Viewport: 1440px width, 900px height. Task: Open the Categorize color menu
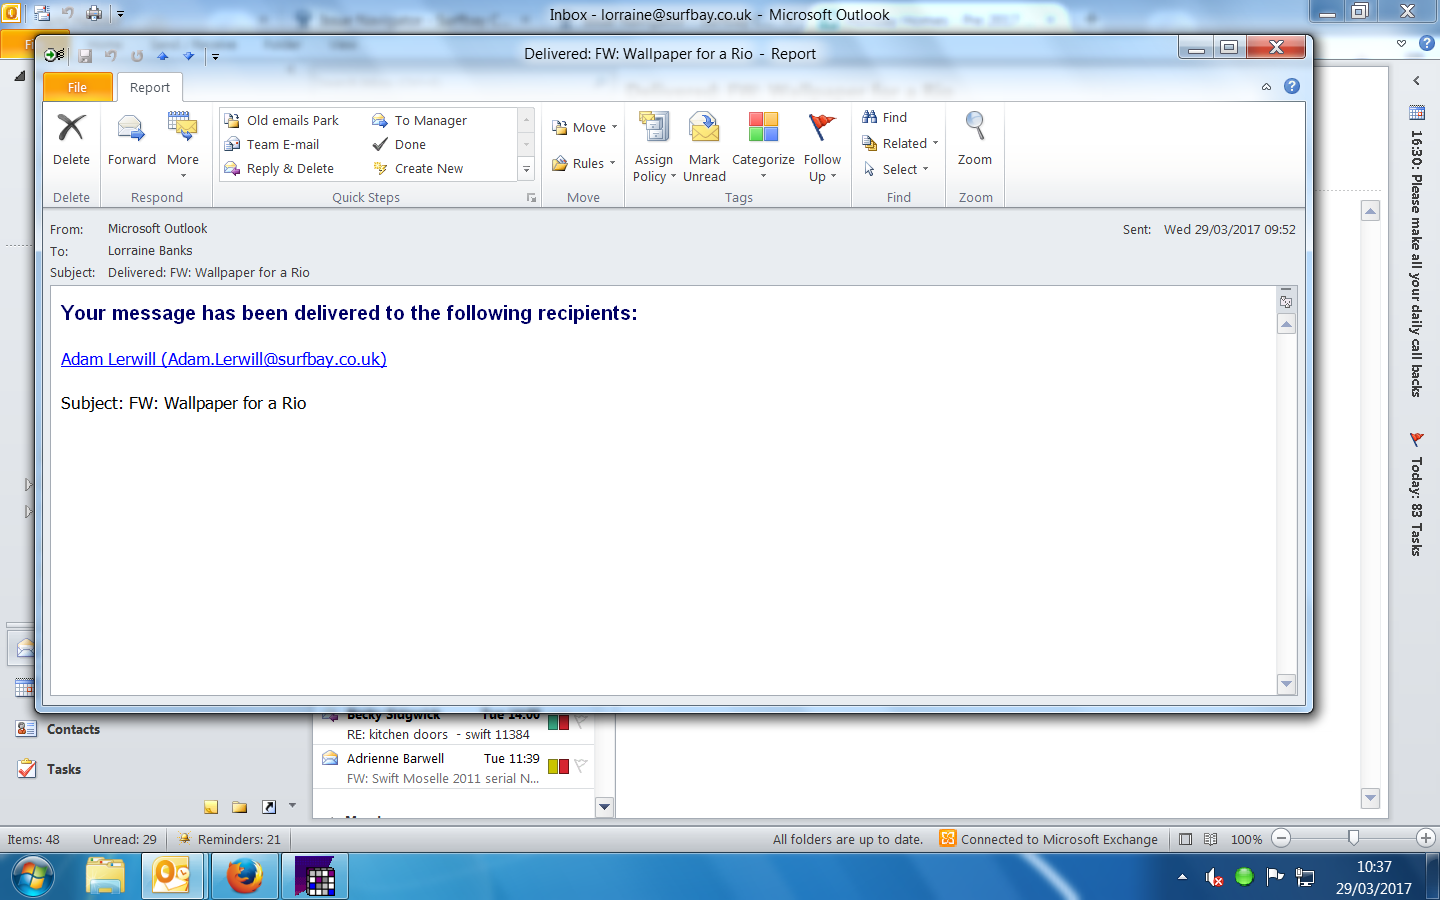763,147
